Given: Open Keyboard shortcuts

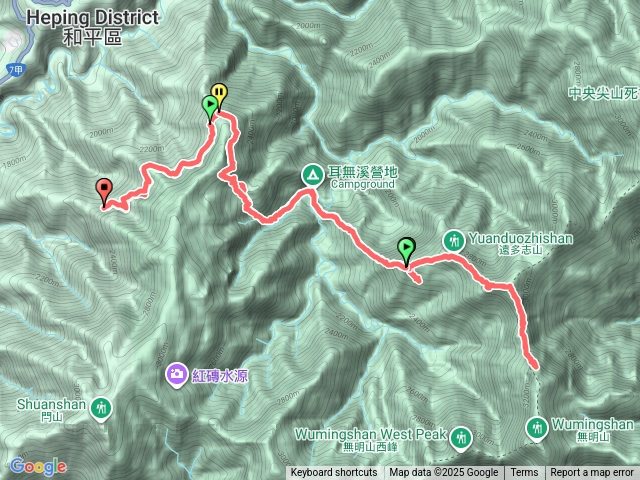Looking at the screenshot, I should tap(334, 473).
